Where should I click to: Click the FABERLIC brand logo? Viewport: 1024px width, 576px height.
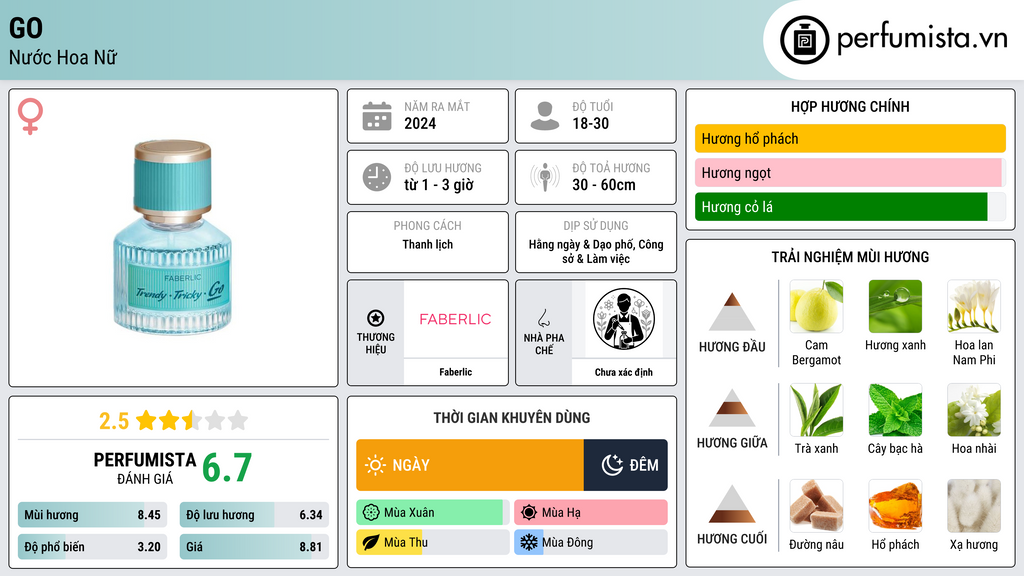[455, 319]
